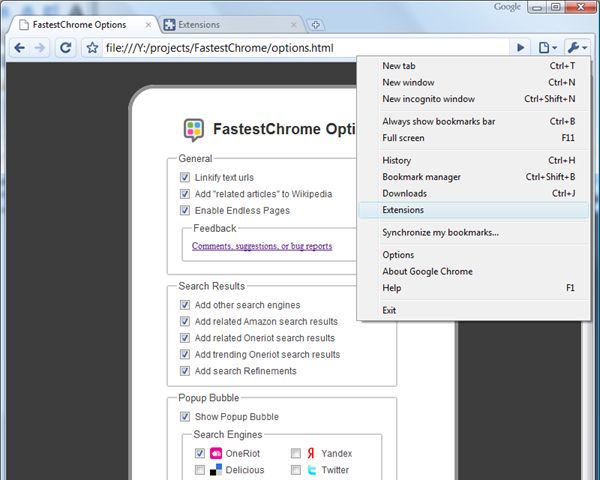Click the Search Engines group label

pos(228,434)
